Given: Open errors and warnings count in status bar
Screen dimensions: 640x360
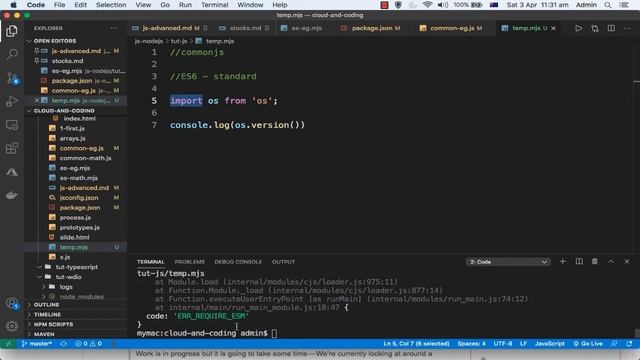Looking at the screenshot, I should click(x=88, y=344).
